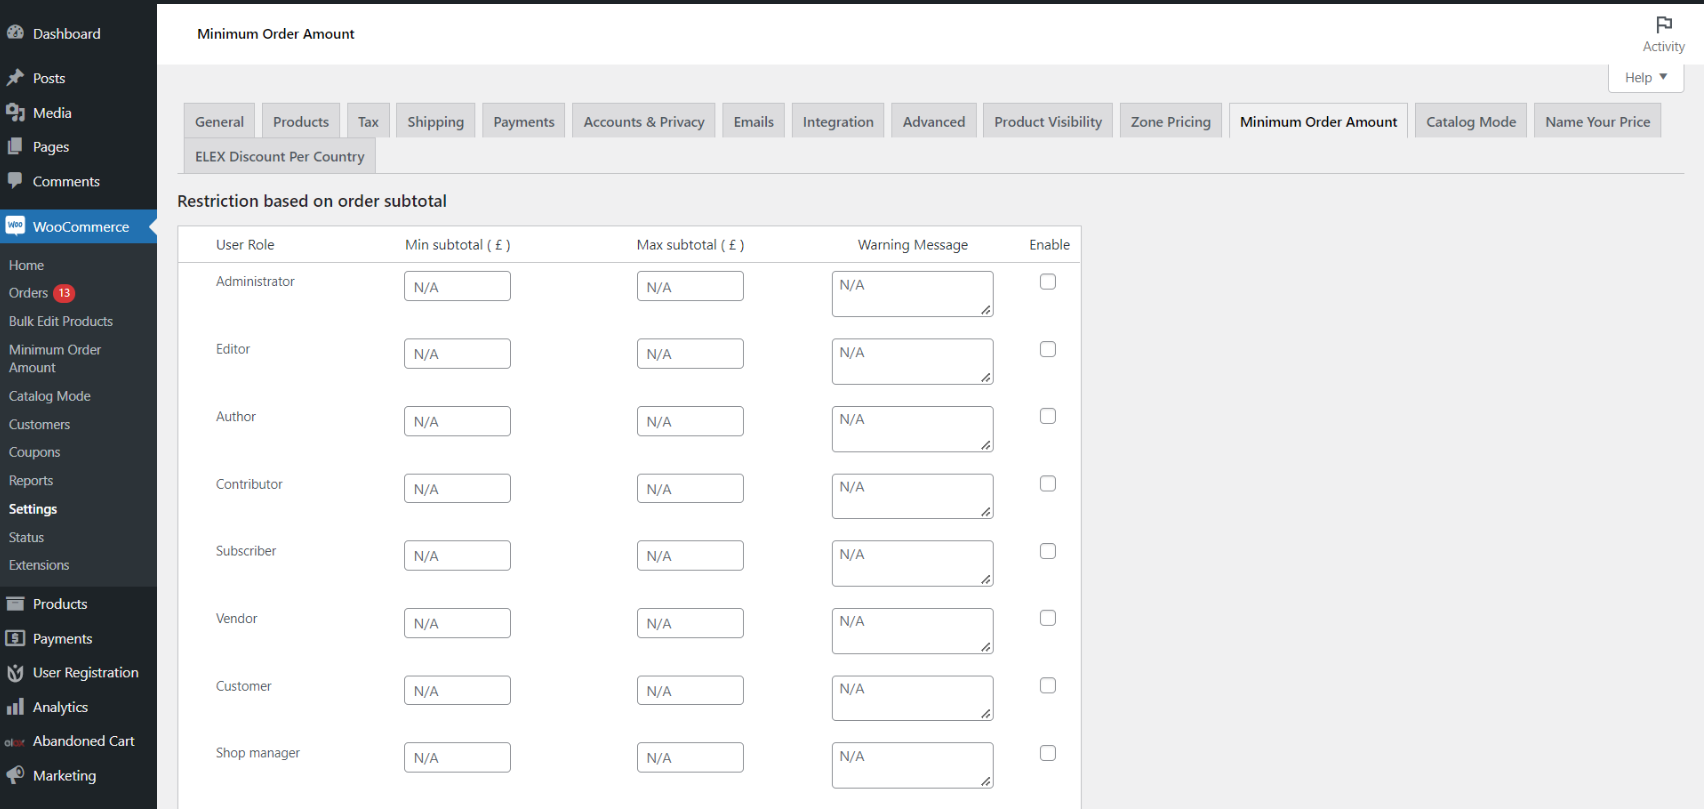The height and width of the screenshot is (809, 1704).
Task: Open the Catalog Mode tab
Action: pyautogui.click(x=1471, y=121)
